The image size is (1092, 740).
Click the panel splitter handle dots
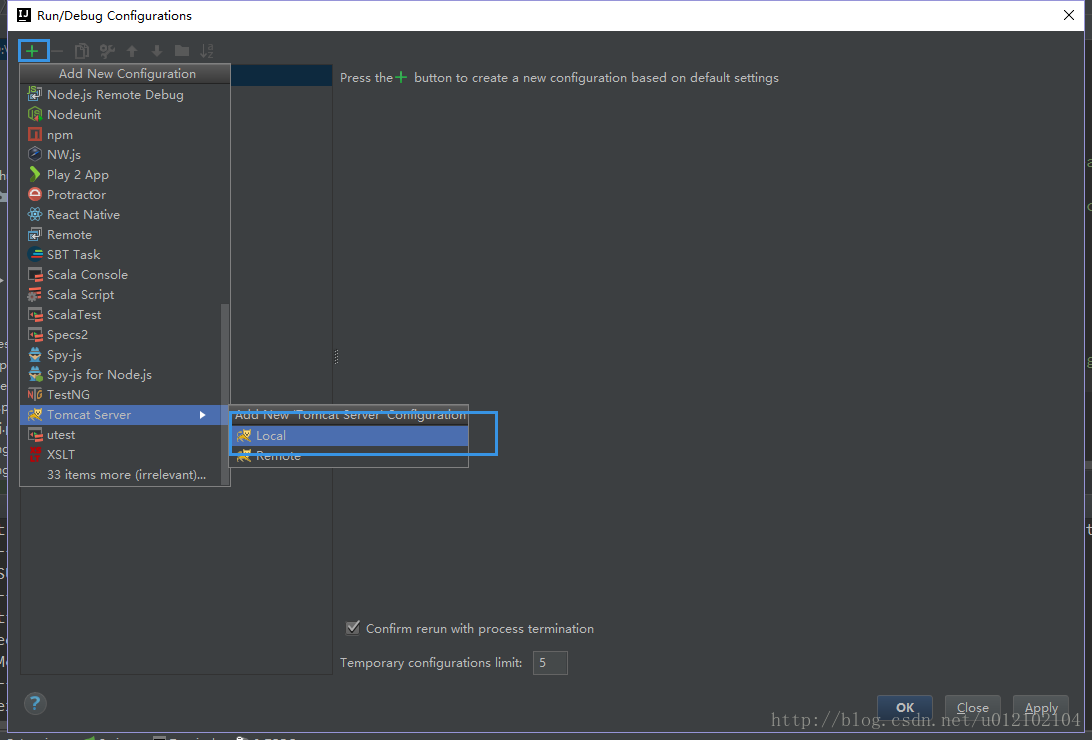click(336, 356)
